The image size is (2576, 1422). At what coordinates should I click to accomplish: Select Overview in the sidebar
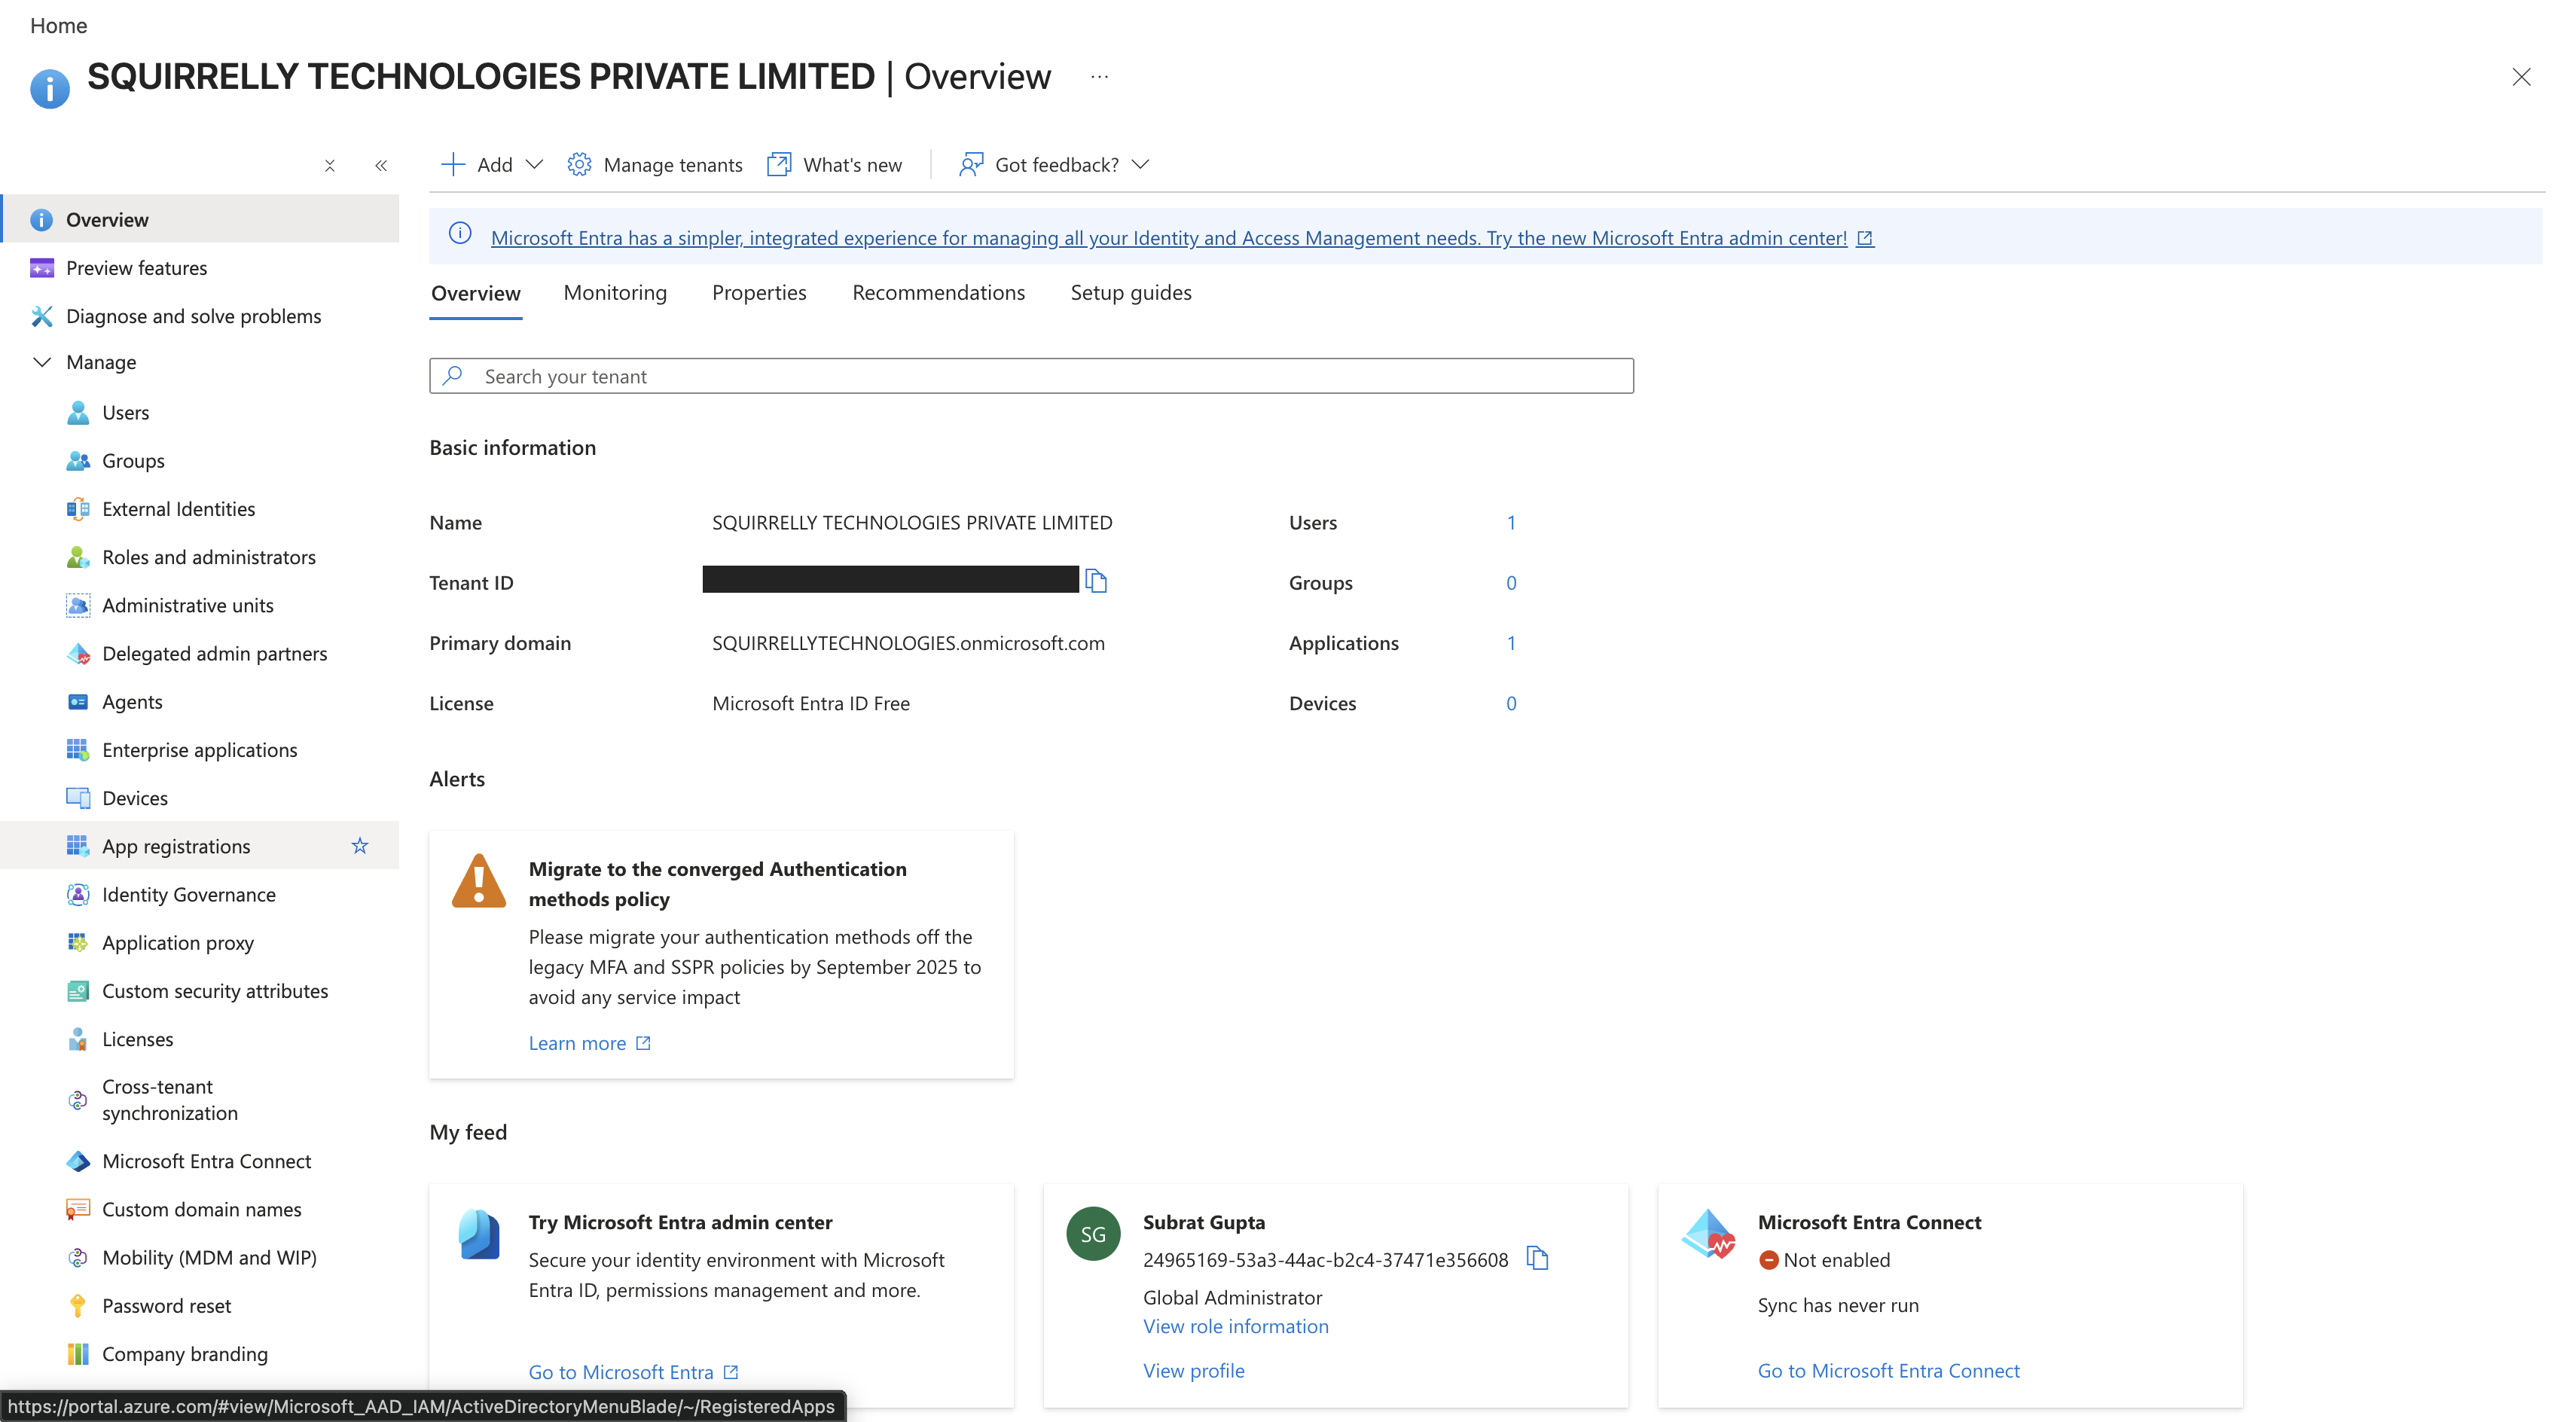(200, 219)
